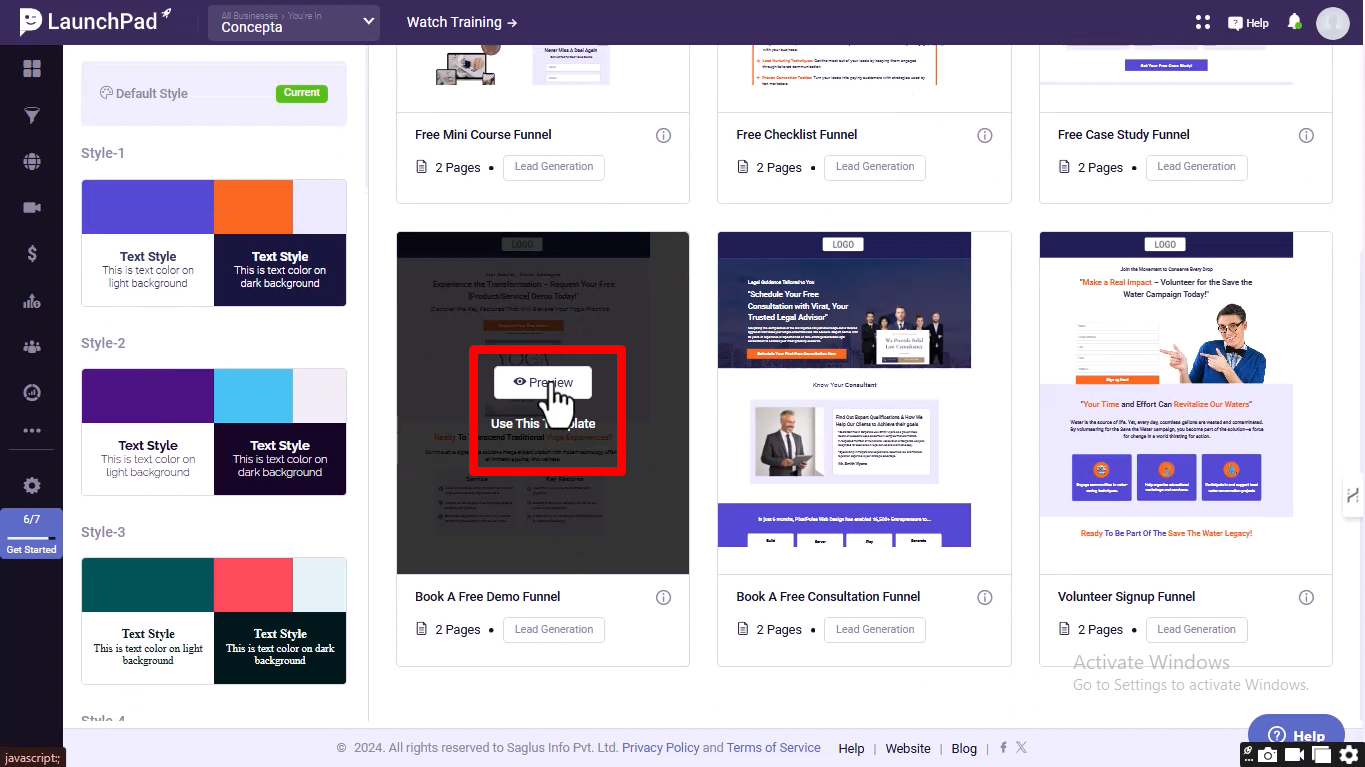Open the analytics gauge icon in sidebar

[32, 393]
